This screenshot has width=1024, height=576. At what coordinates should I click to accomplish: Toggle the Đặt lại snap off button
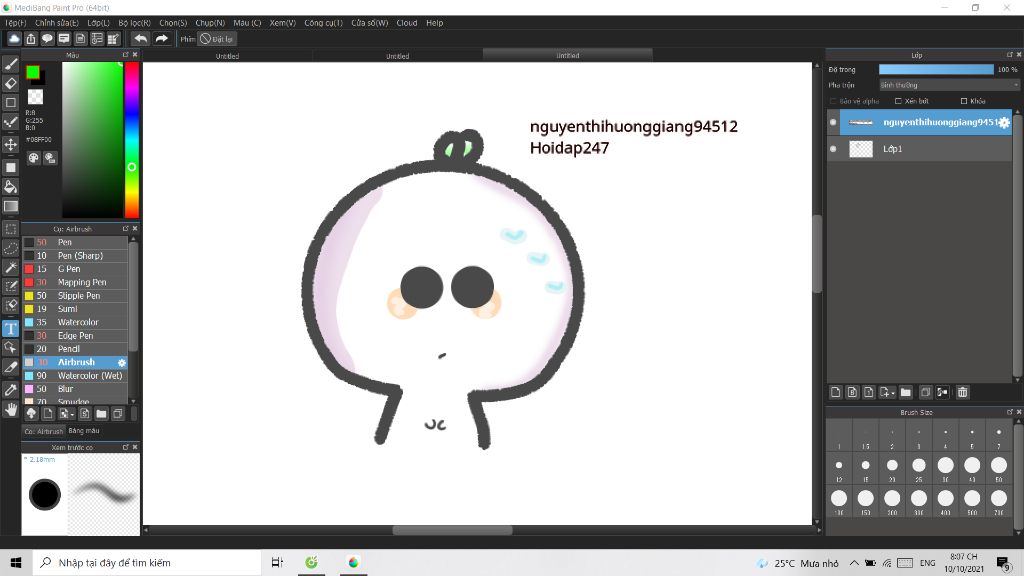[216, 39]
